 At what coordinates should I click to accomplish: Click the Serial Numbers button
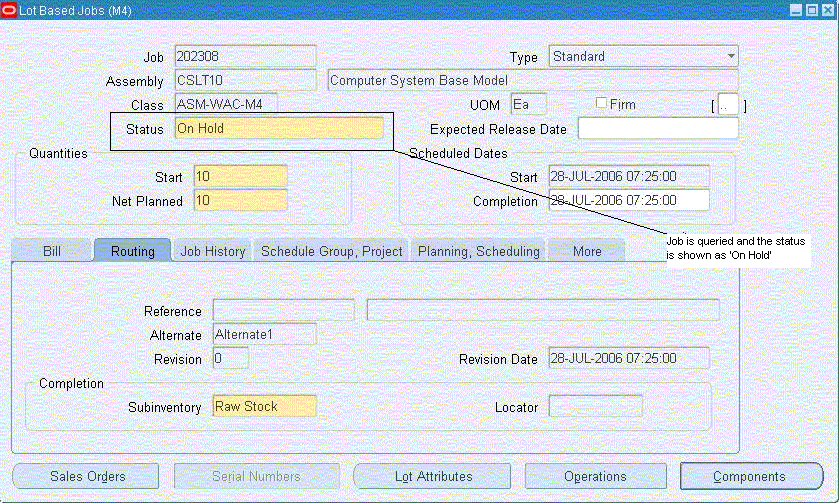[x=256, y=476]
